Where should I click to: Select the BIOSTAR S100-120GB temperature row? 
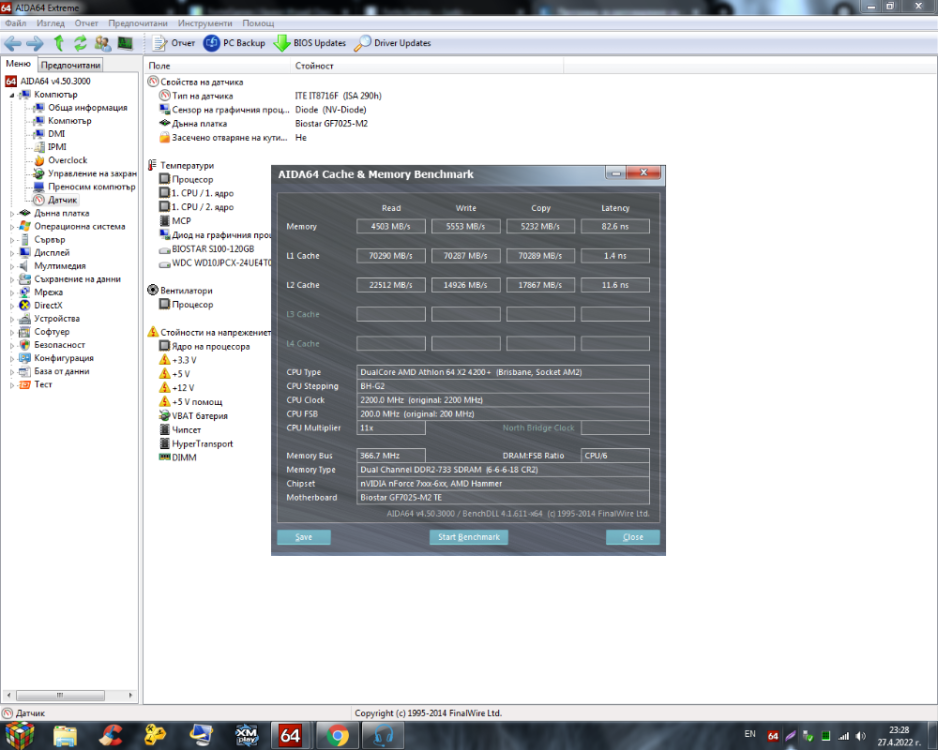(212, 249)
